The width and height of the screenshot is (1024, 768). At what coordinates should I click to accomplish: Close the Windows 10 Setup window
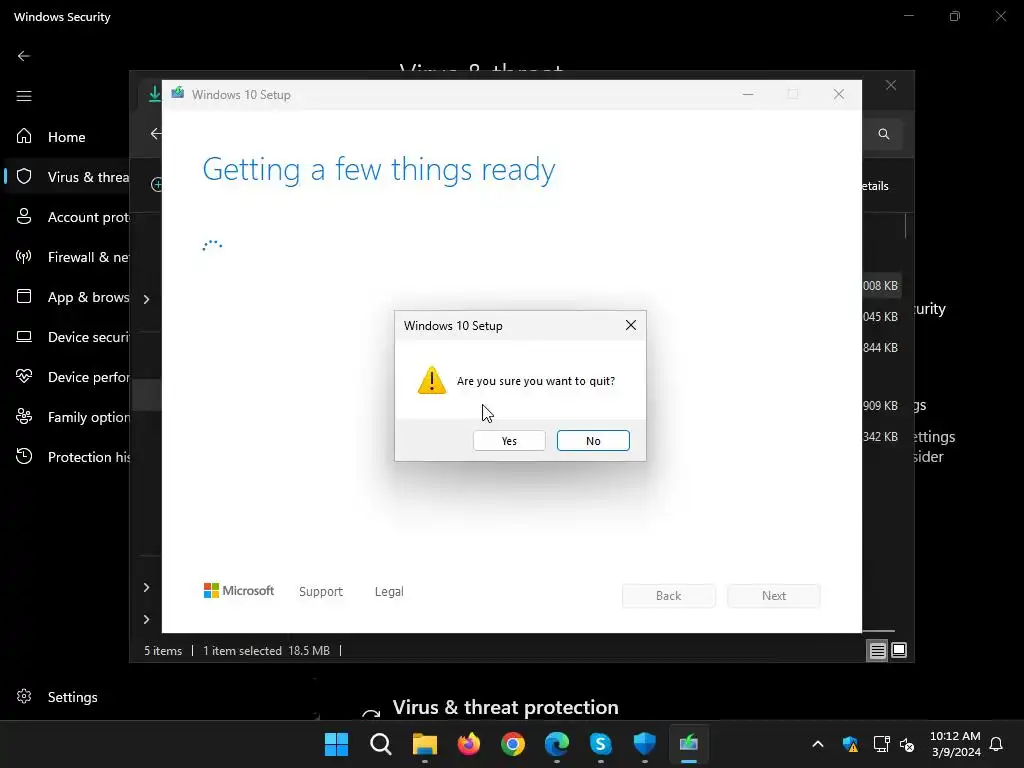(839, 95)
